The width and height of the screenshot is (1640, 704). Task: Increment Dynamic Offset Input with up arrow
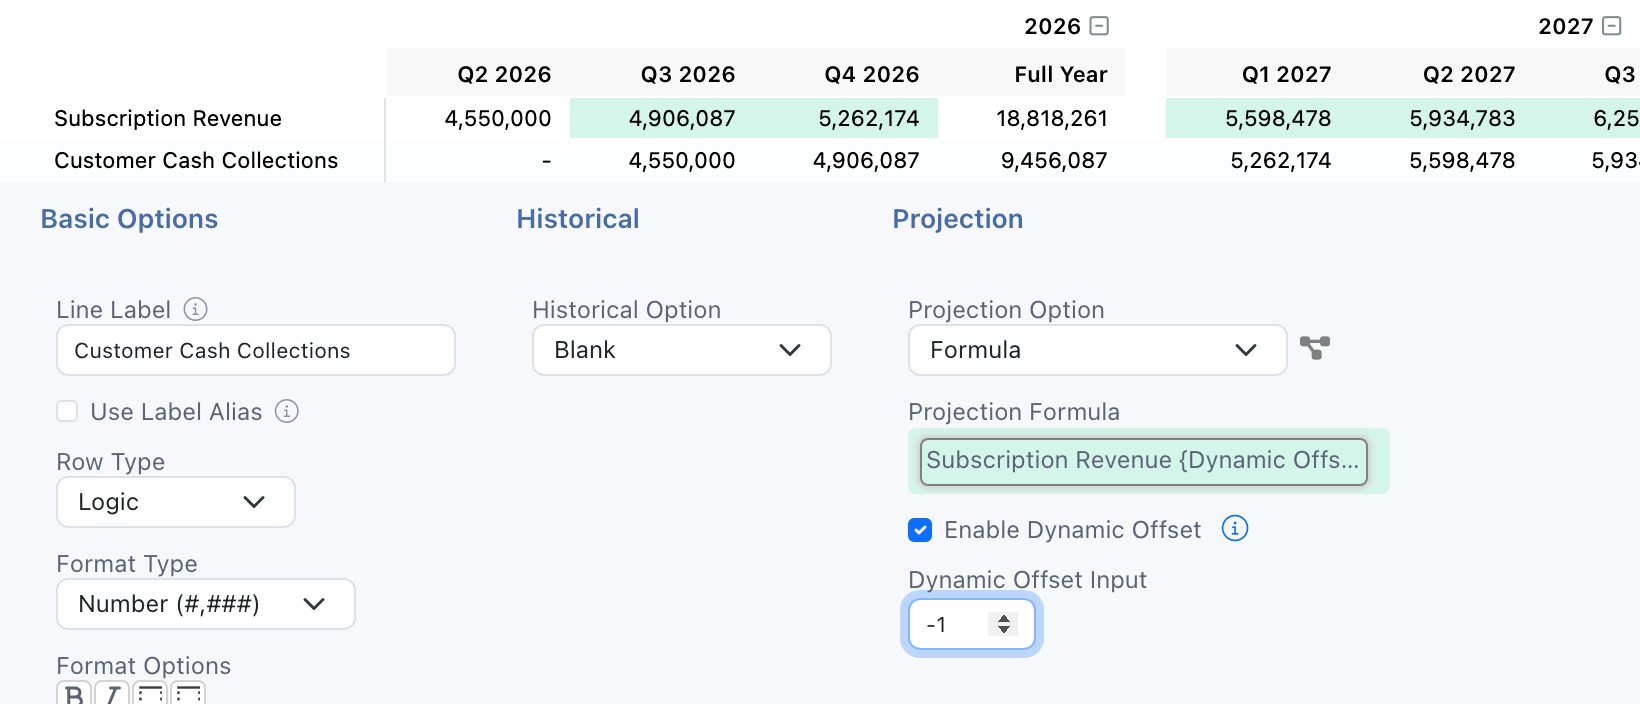click(1004, 618)
